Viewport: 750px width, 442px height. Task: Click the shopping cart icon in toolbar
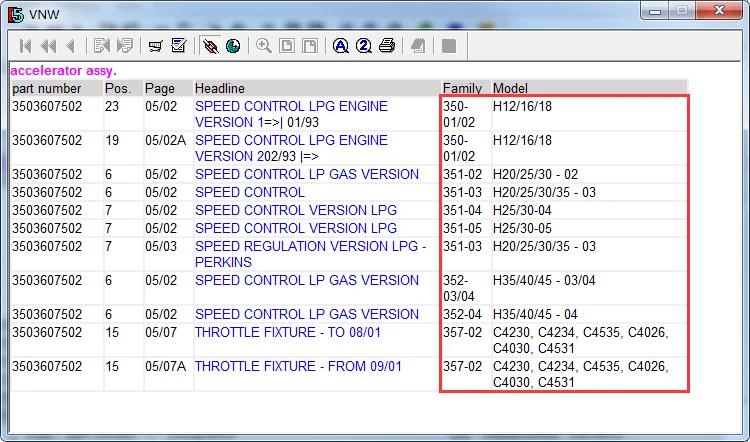pyautogui.click(x=155, y=46)
